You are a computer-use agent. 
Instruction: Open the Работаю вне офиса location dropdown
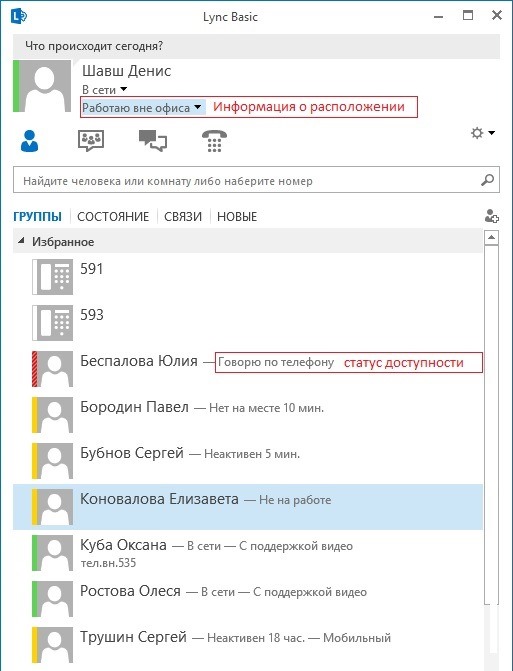[x=142, y=107]
